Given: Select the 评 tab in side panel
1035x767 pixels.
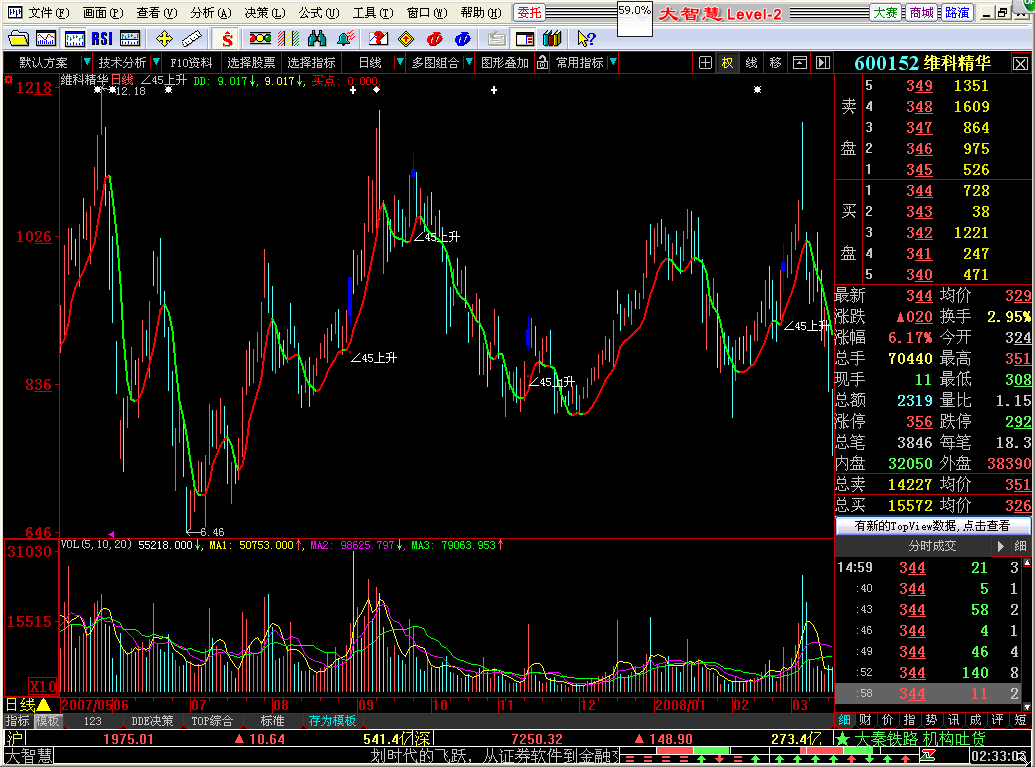Looking at the screenshot, I should tap(997, 720).
